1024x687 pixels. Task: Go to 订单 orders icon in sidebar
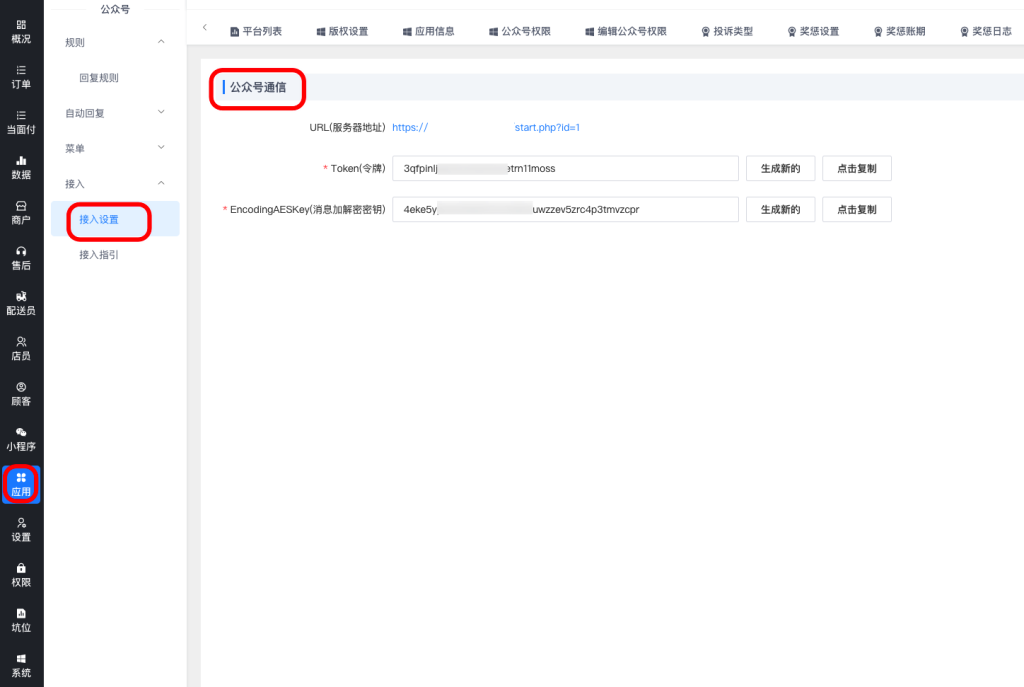point(21,70)
